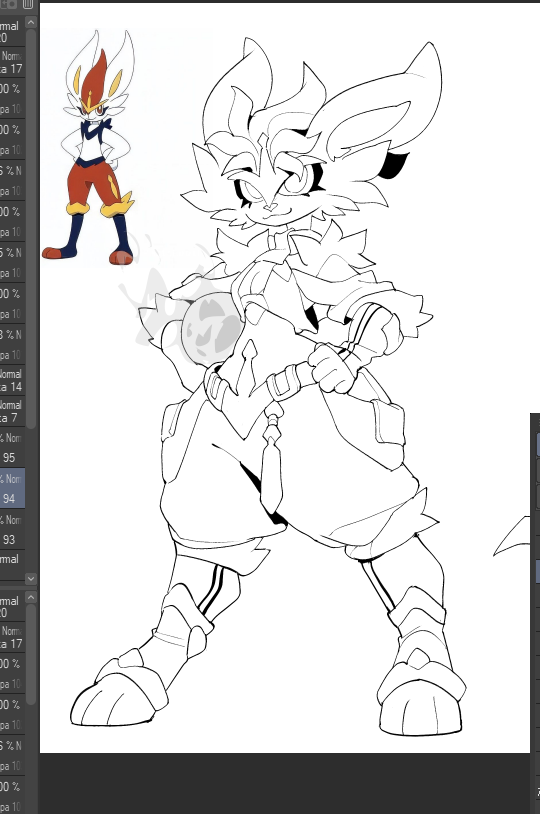Select the Normal layer numbered 7
The image size is (540, 814).
(x=12, y=411)
